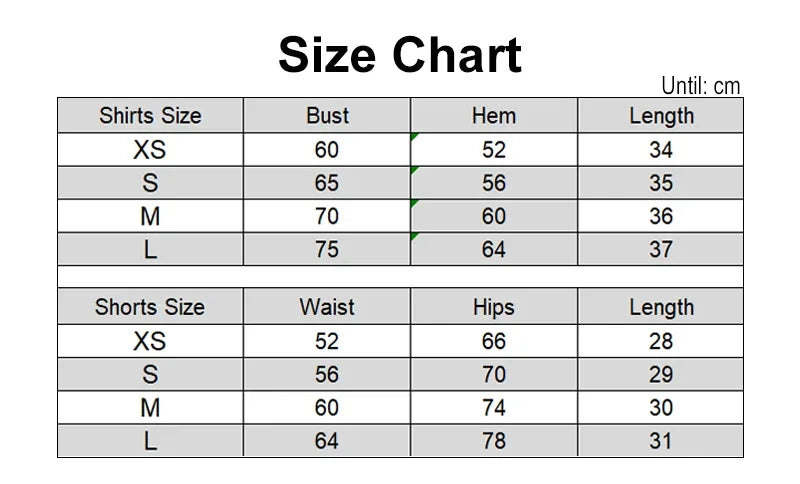Click the shorts M hips value 74
800x484 pixels.
click(x=494, y=407)
